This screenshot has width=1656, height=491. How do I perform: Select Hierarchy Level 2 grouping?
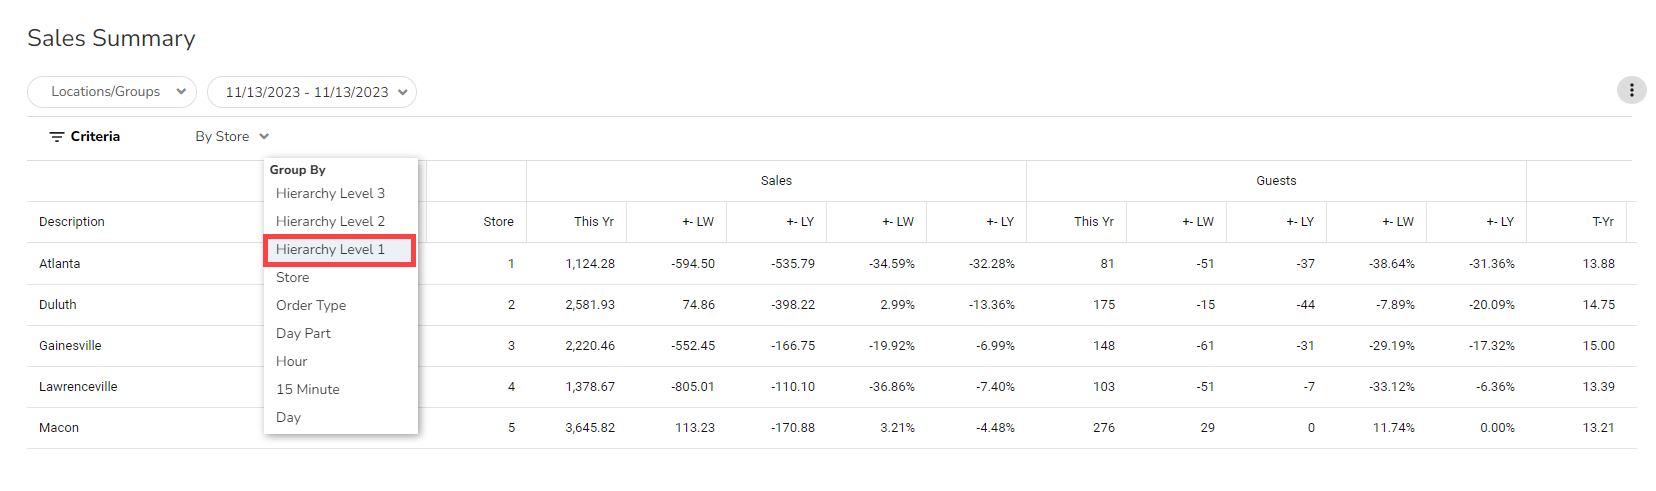pos(330,222)
